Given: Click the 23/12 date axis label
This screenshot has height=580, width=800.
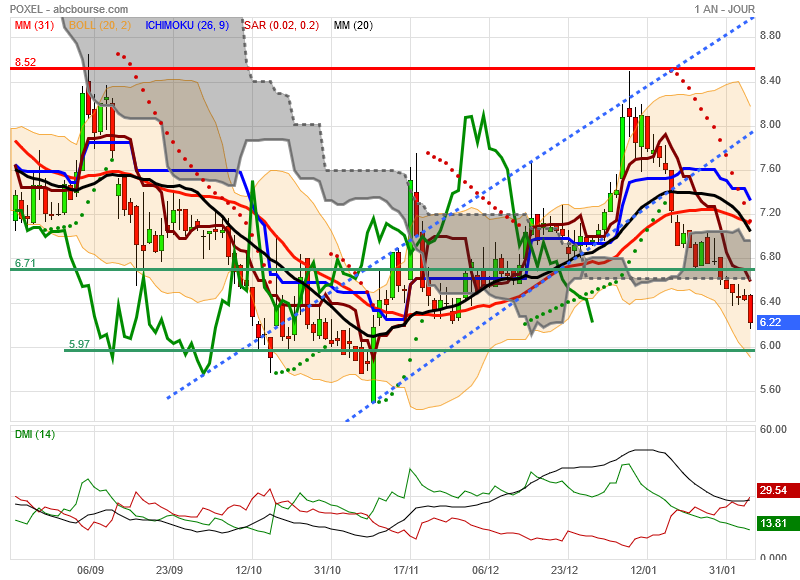Looking at the screenshot, I should pos(564,570).
